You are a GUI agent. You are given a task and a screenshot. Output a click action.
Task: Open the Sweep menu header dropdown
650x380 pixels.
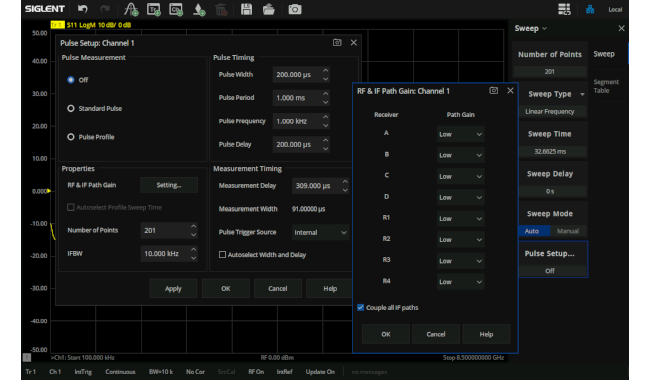coord(531,29)
